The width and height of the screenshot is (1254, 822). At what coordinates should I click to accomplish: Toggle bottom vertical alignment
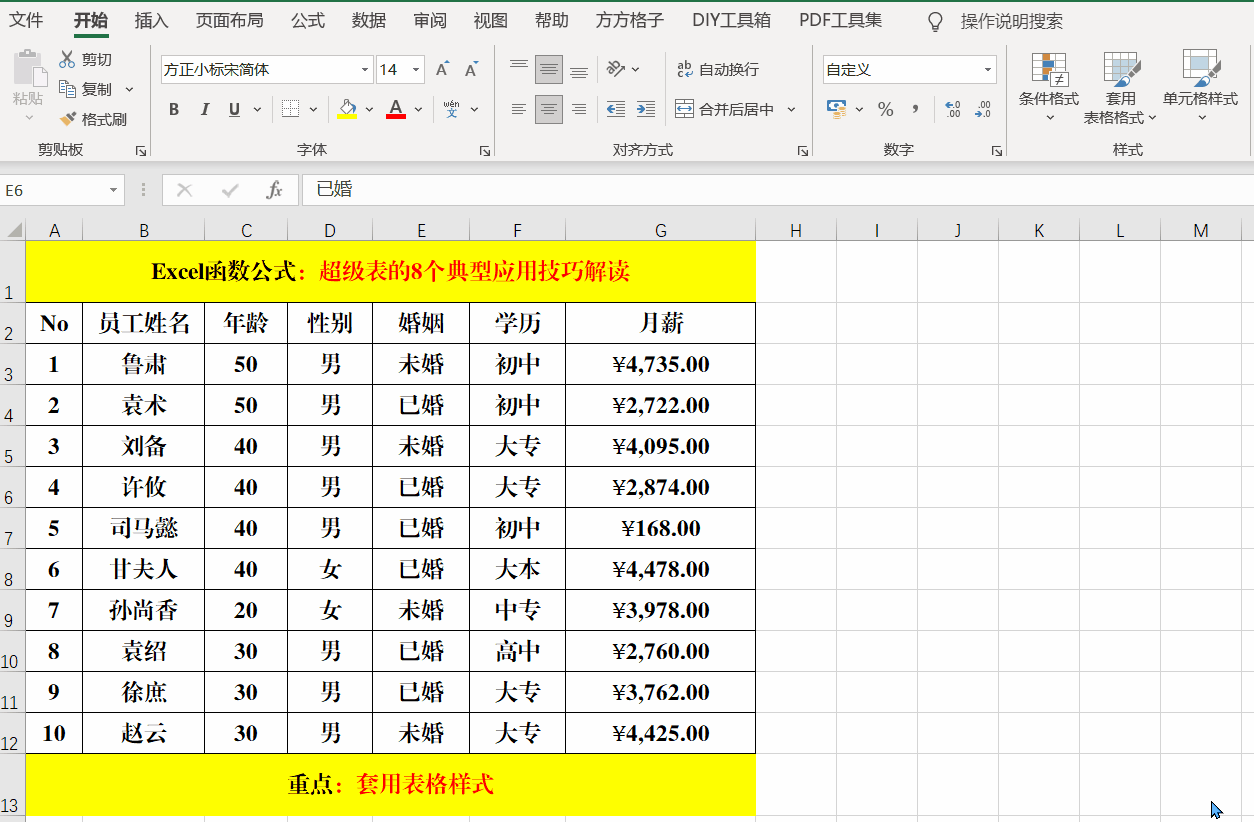click(x=579, y=69)
